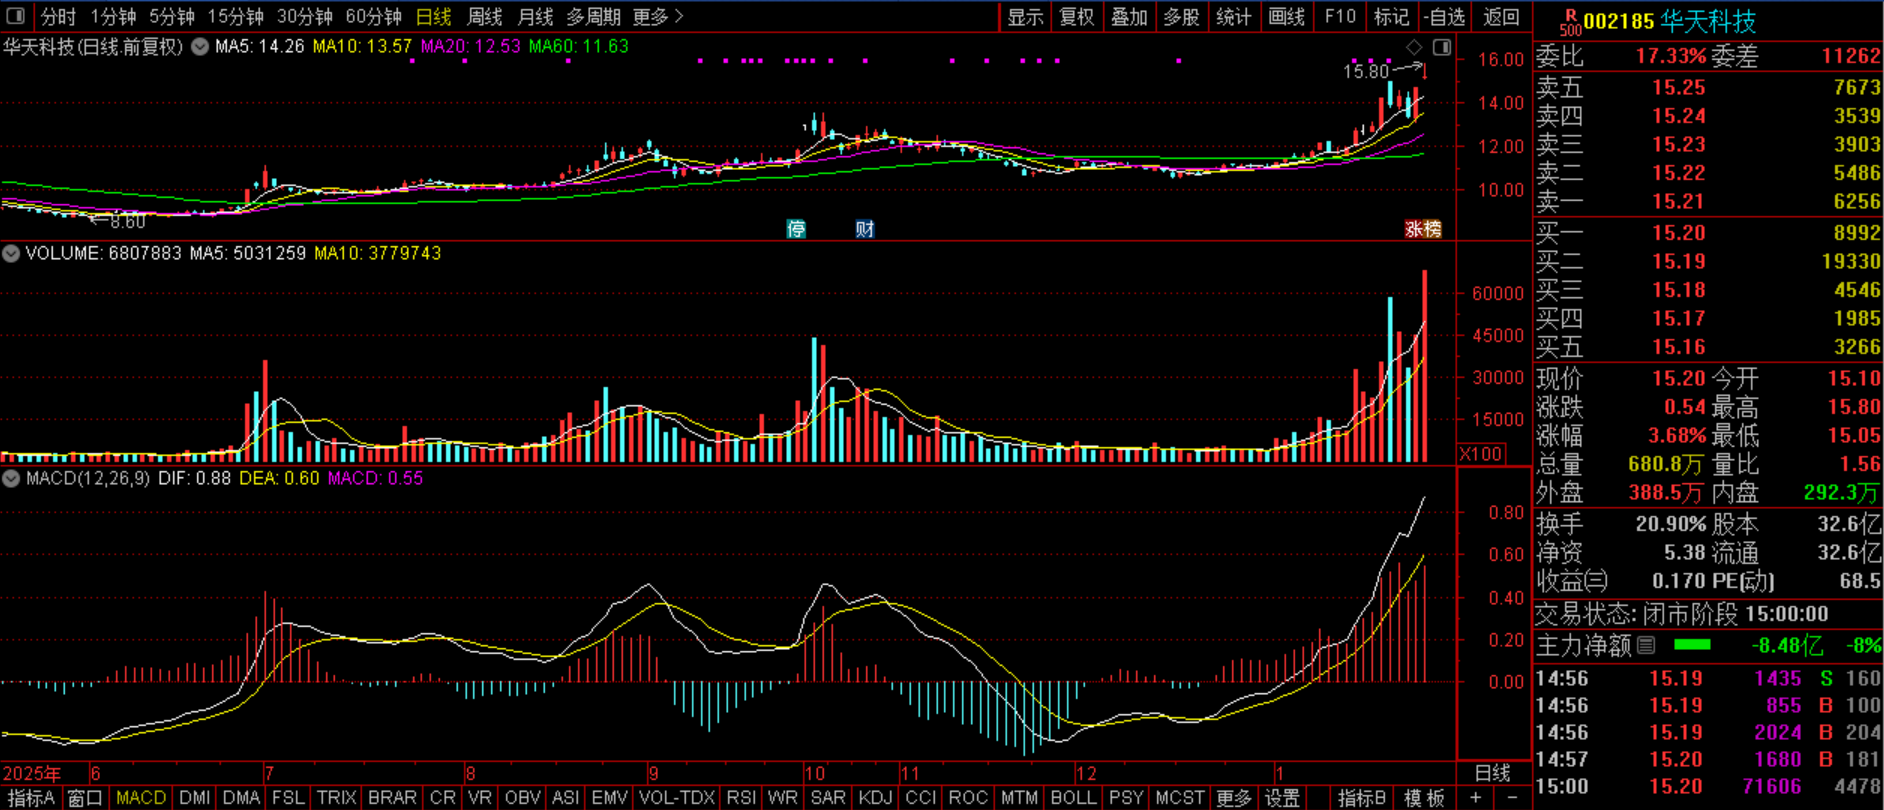Viewport: 1884px width, 810px height.
Task: Select the RSI indicator tab
Action: click(x=742, y=798)
